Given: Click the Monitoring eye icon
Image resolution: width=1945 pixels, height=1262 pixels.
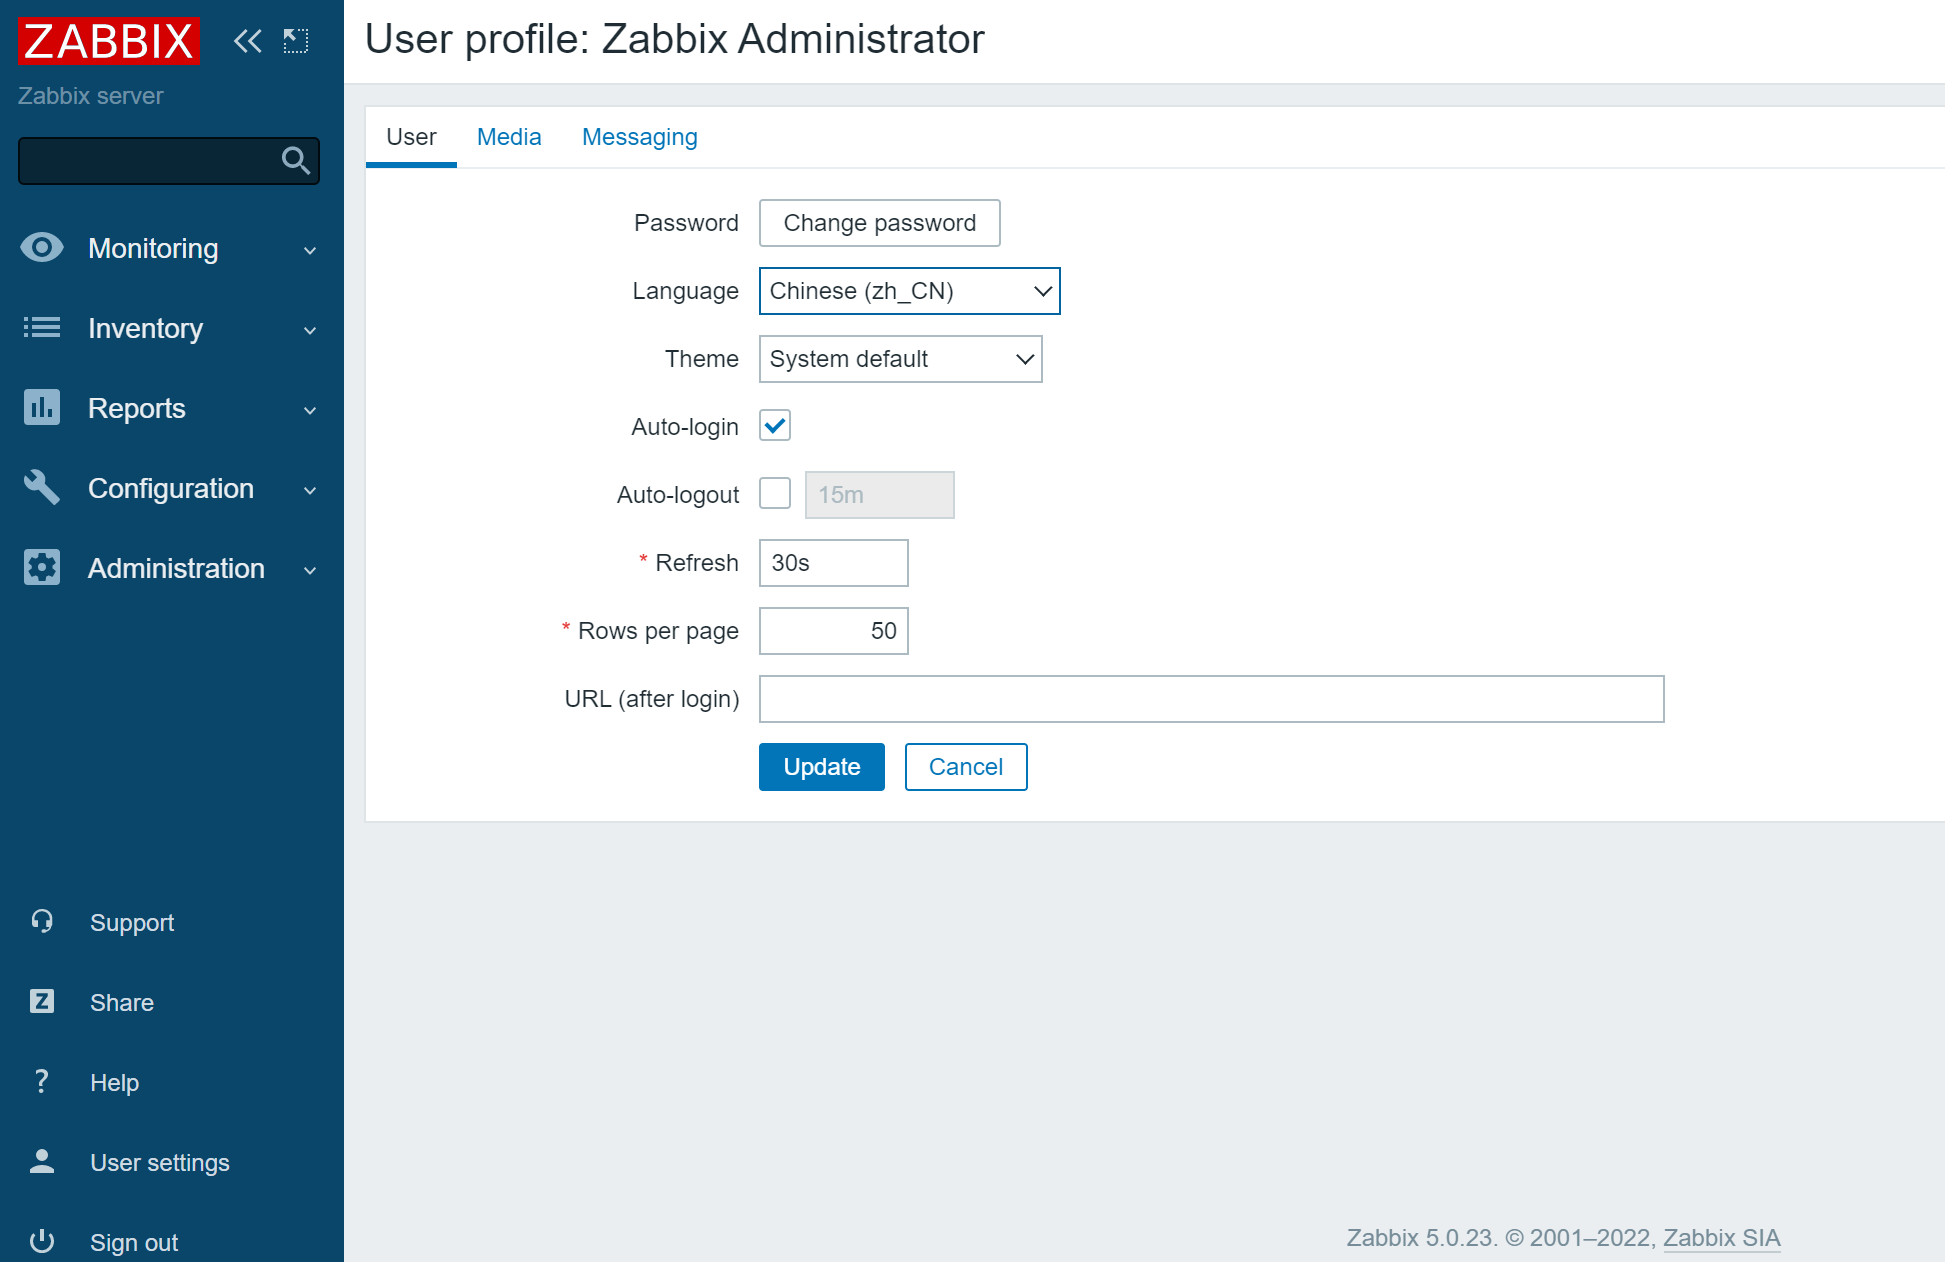Looking at the screenshot, I should click(x=42, y=248).
